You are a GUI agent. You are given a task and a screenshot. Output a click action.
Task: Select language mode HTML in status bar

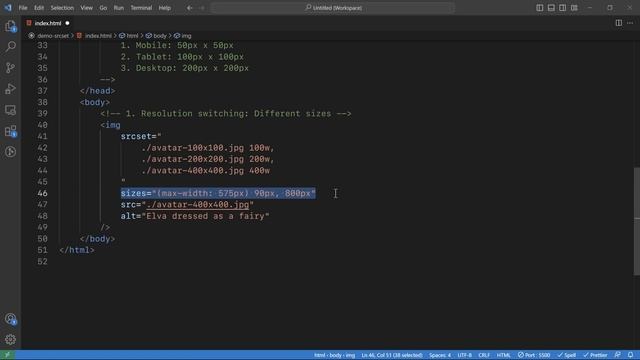click(x=504, y=355)
